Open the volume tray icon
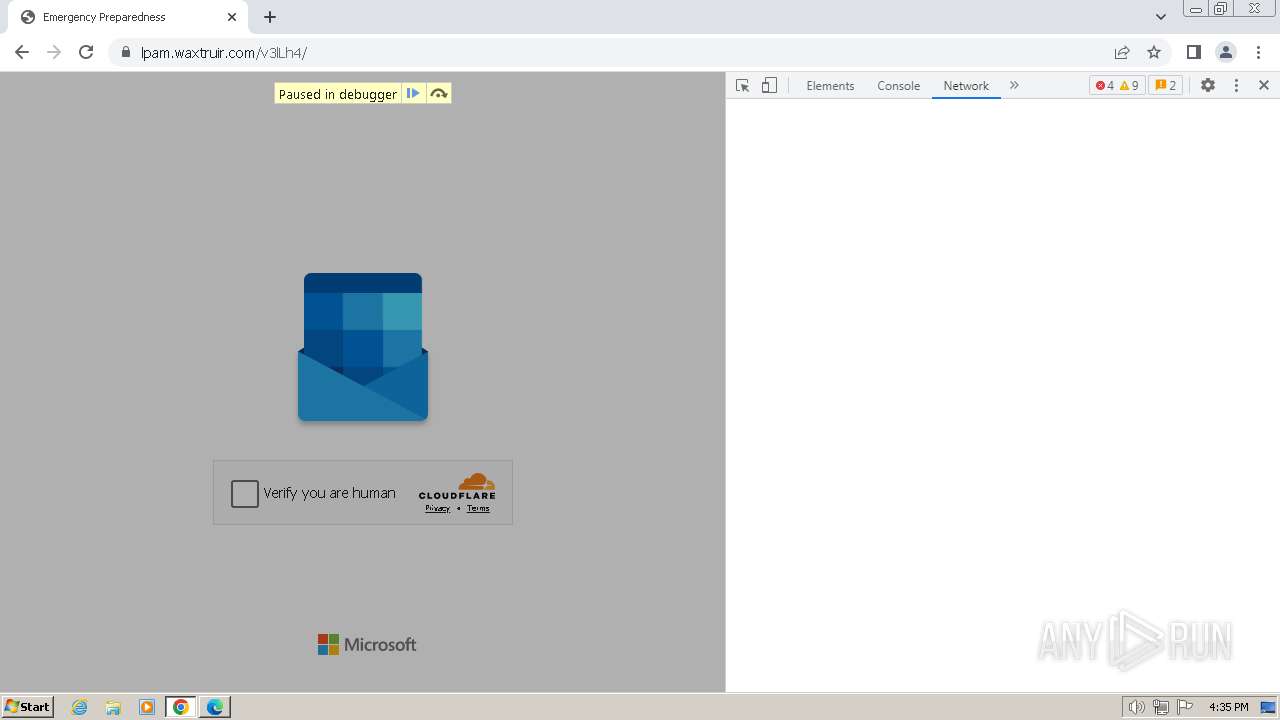 tap(1136, 707)
